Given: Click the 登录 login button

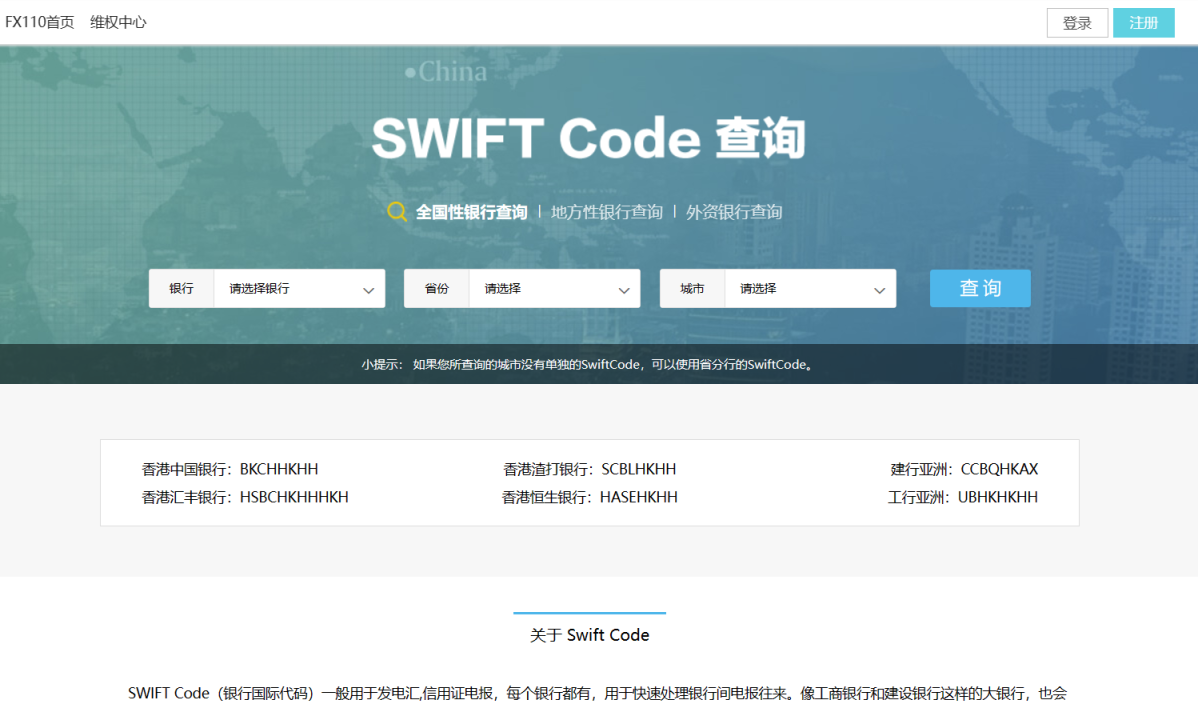Looking at the screenshot, I should click(x=1077, y=22).
